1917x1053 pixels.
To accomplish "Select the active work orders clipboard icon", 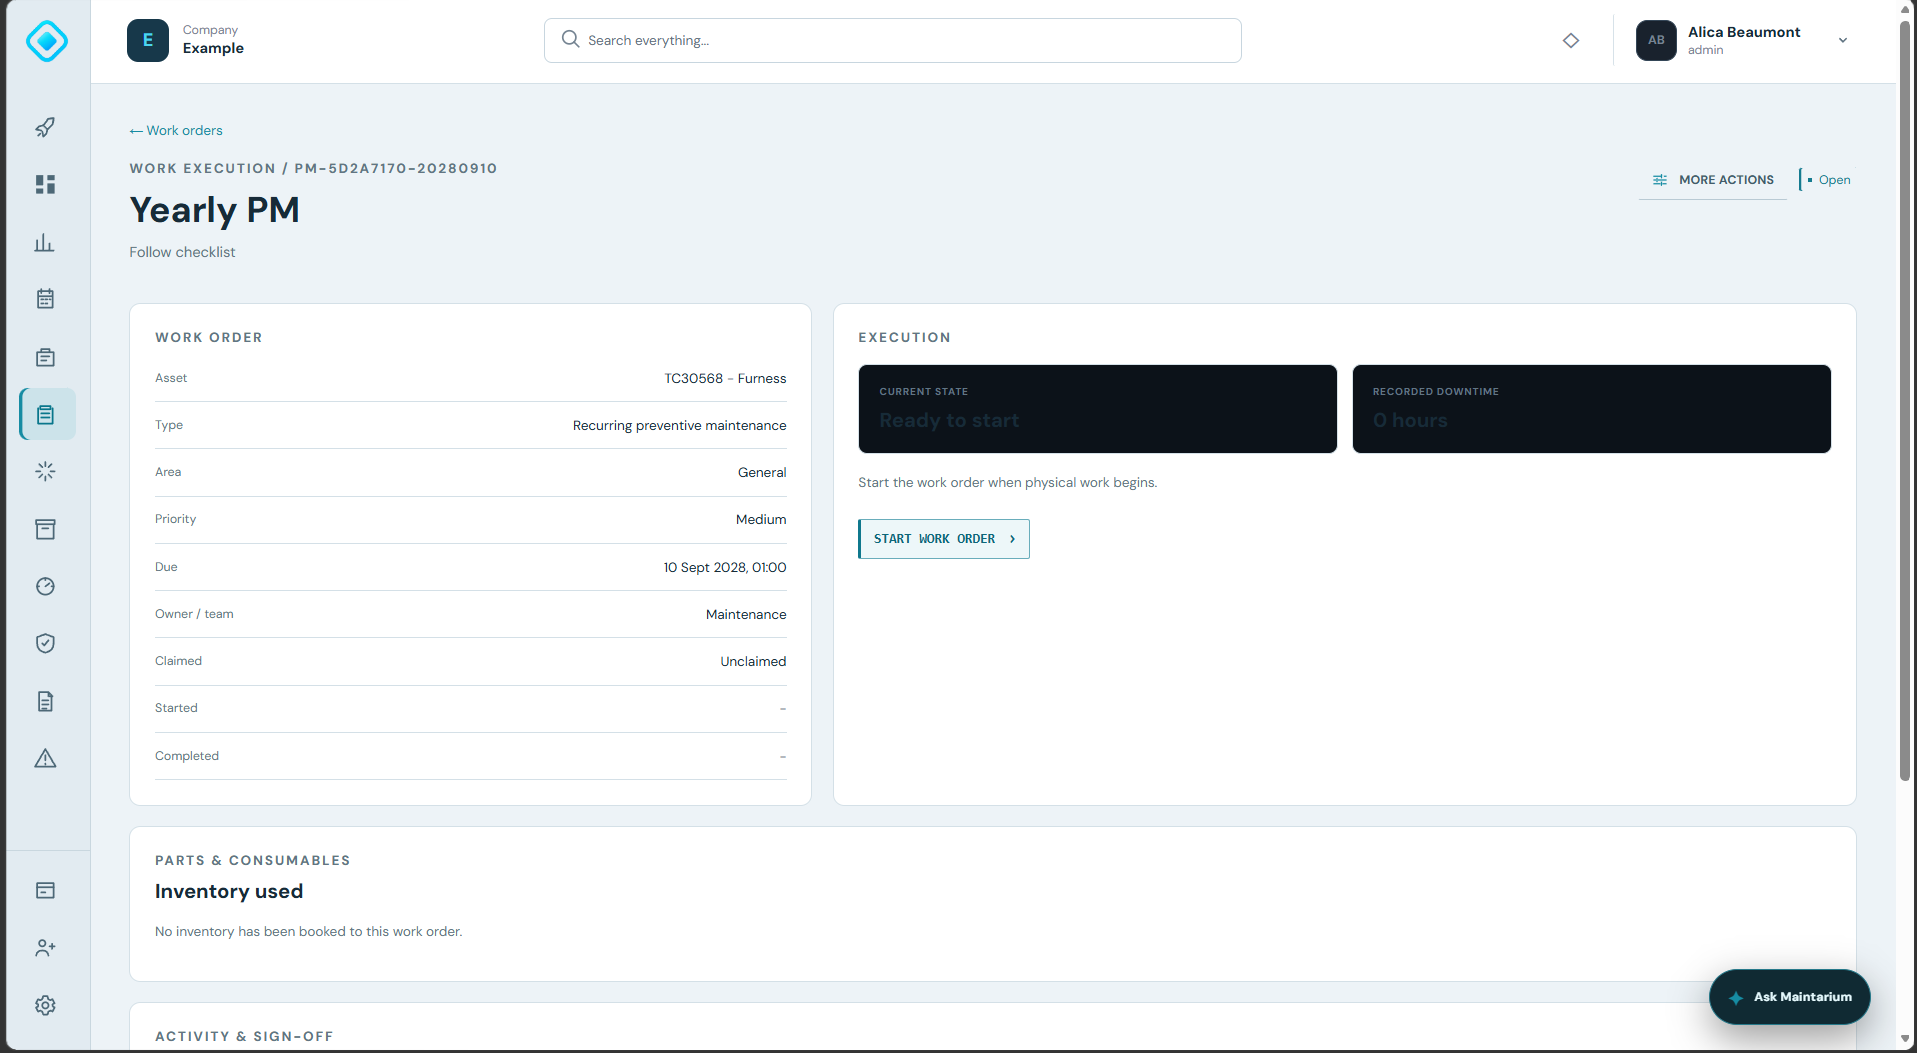I will coord(47,414).
